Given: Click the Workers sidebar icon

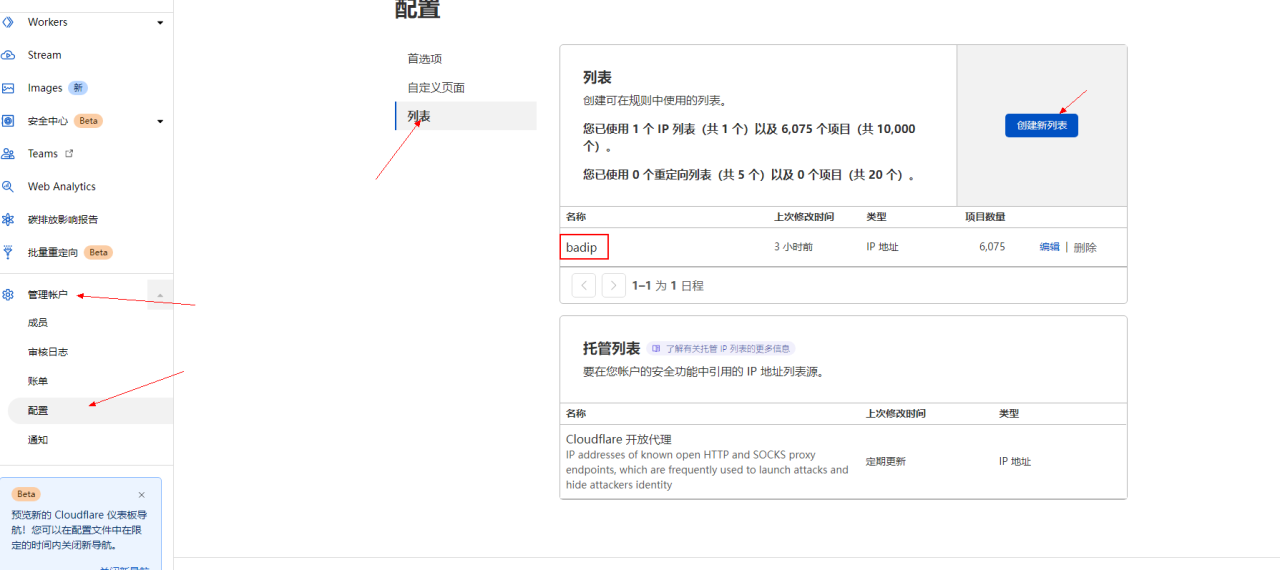Looking at the screenshot, I should coord(8,22).
